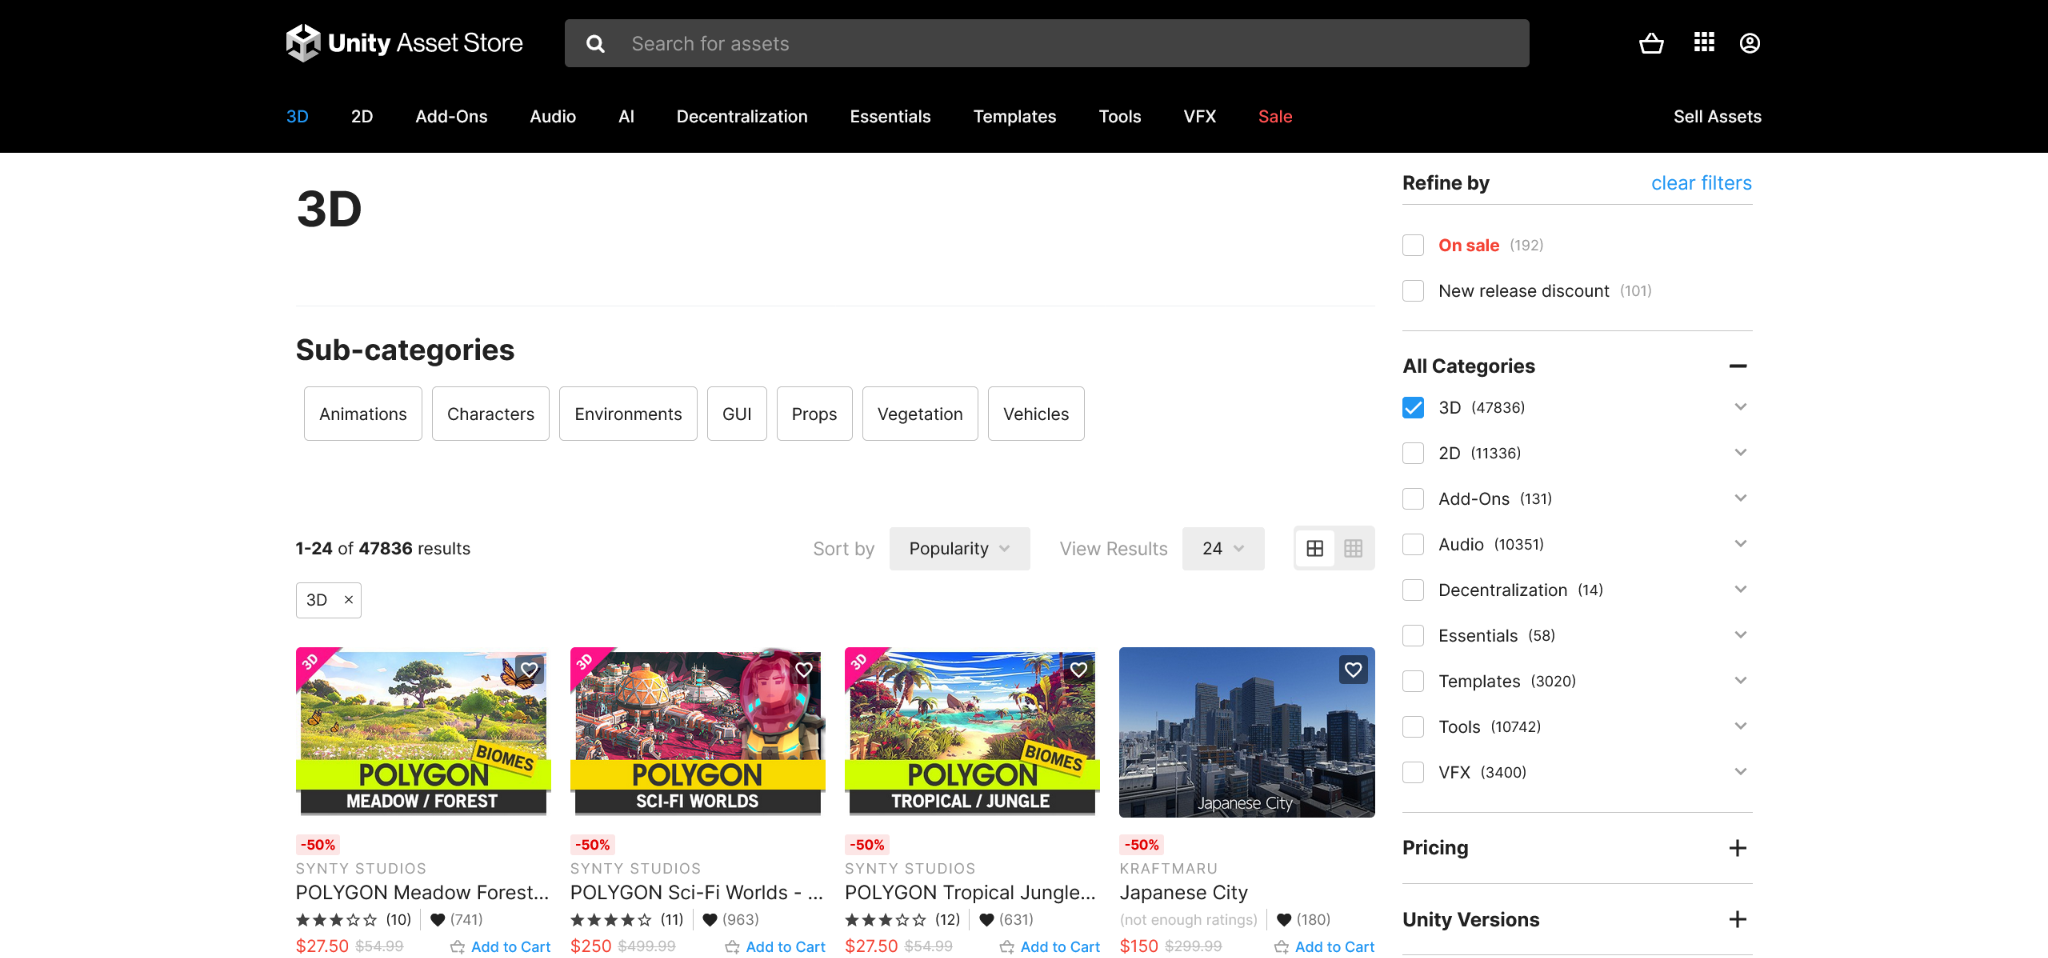Click cart icon beside $27.50 Meadow Forest
The image size is (2048, 958).
click(x=457, y=947)
